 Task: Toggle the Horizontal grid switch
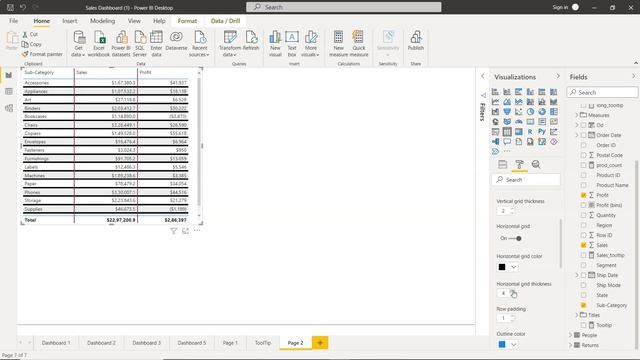515,238
